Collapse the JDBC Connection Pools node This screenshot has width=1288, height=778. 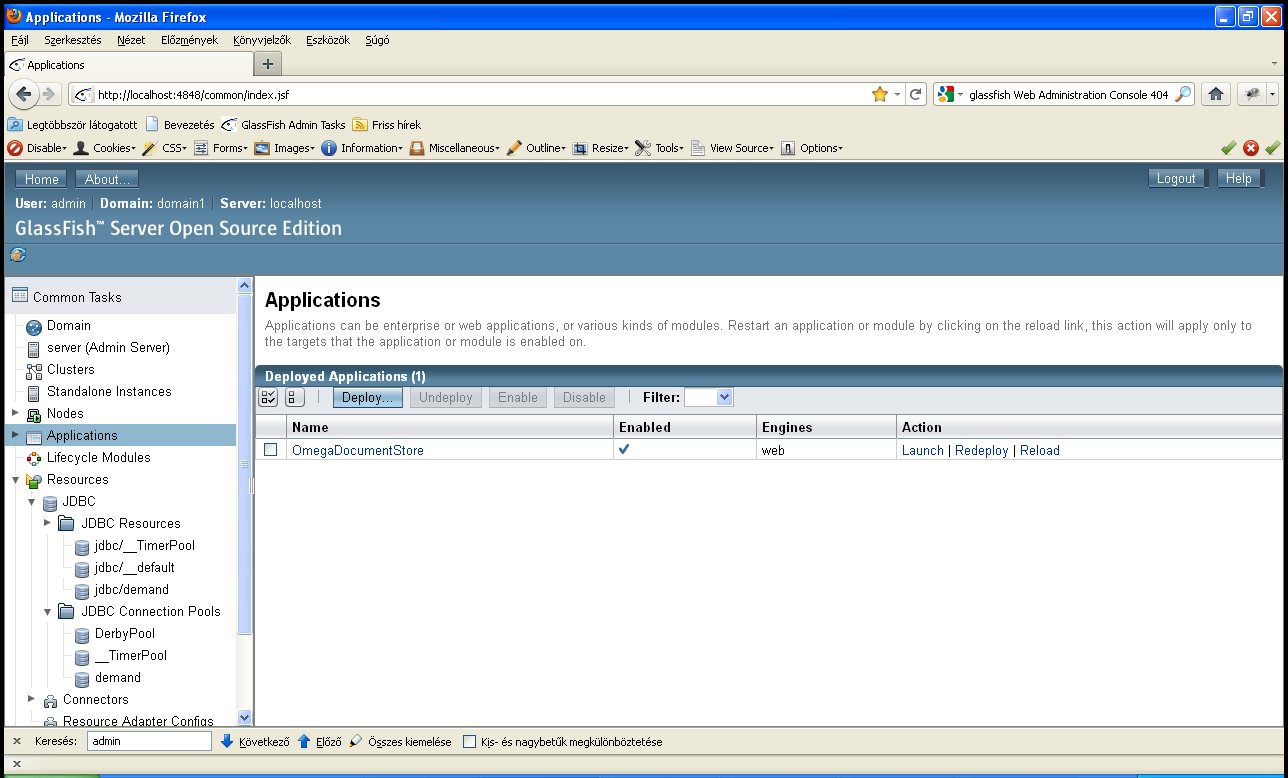(47, 611)
